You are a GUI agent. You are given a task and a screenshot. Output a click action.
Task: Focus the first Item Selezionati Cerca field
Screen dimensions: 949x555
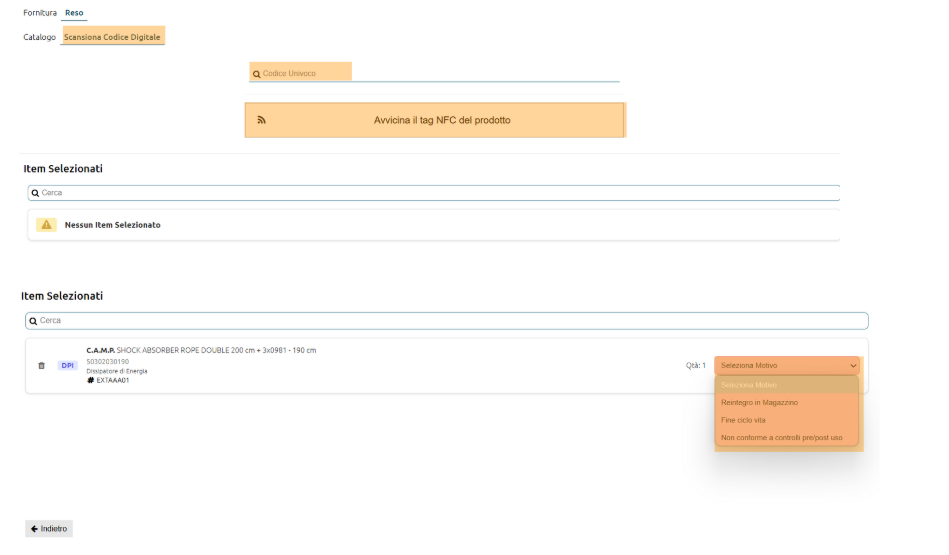433,193
